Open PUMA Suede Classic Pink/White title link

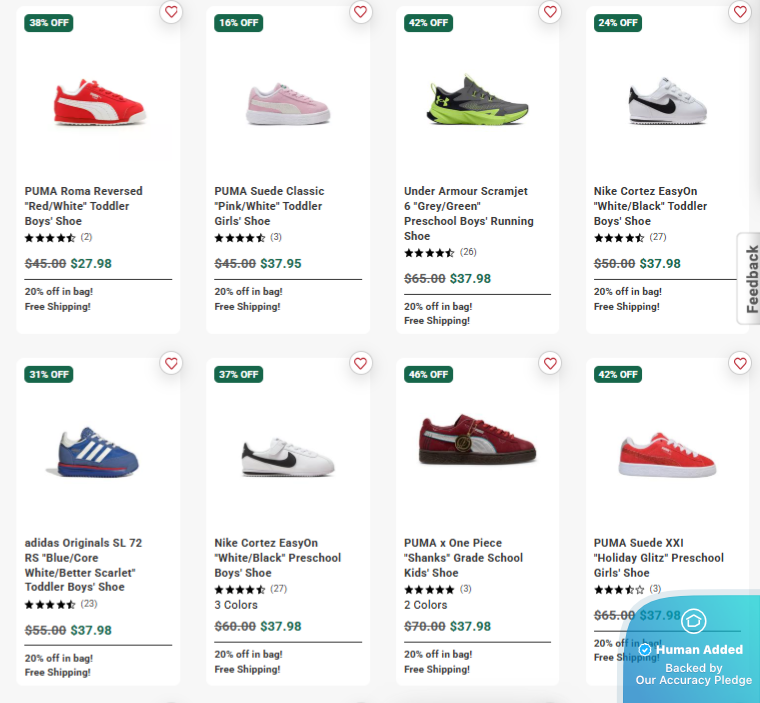point(269,205)
